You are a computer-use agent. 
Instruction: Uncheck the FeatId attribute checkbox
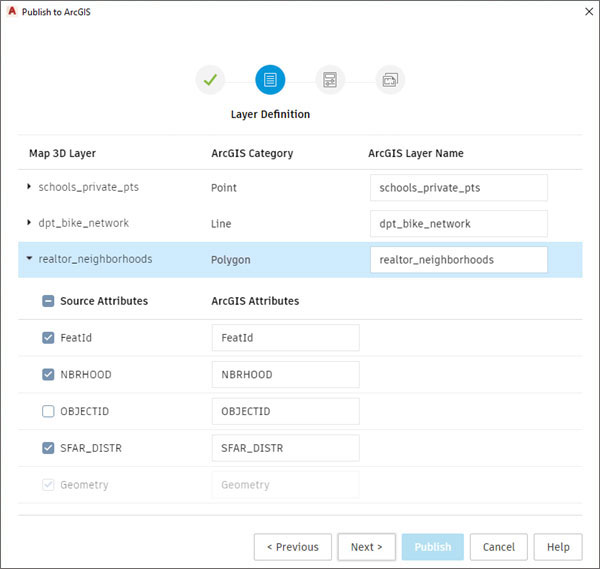[48, 338]
